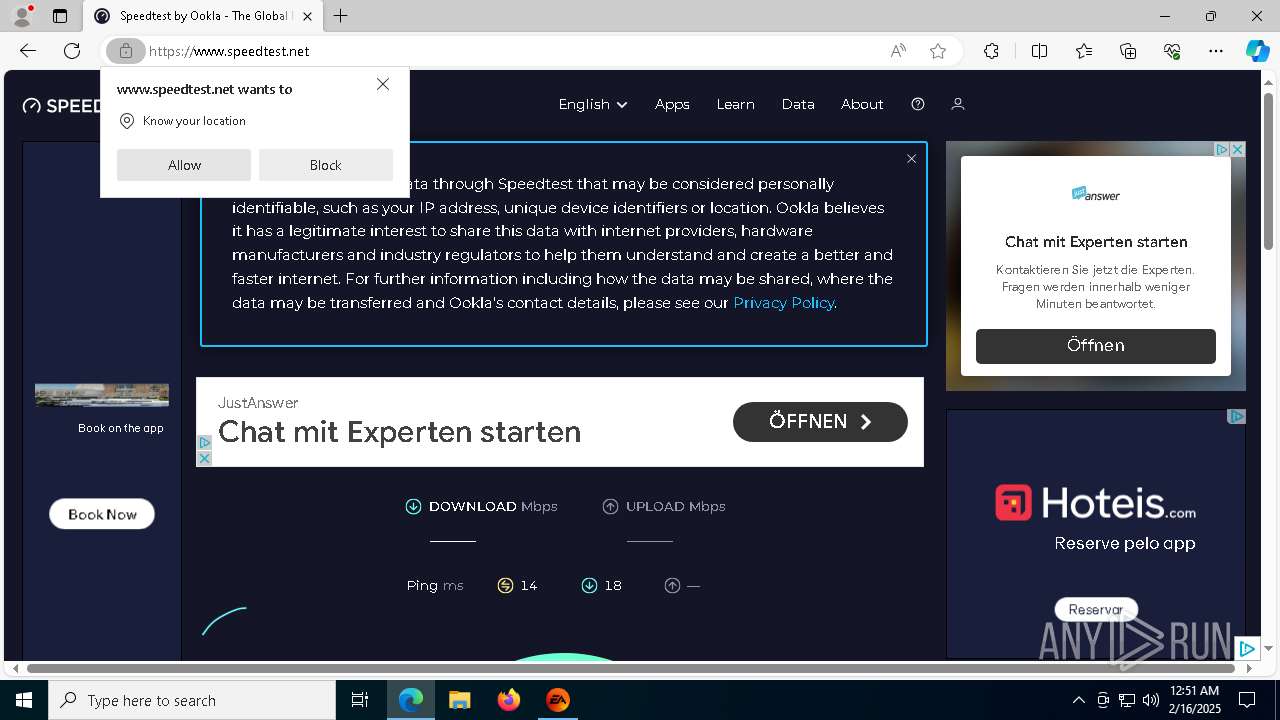Screen dimensions: 1280x720
Task: Open File Explorer from taskbar
Action: click(460, 700)
